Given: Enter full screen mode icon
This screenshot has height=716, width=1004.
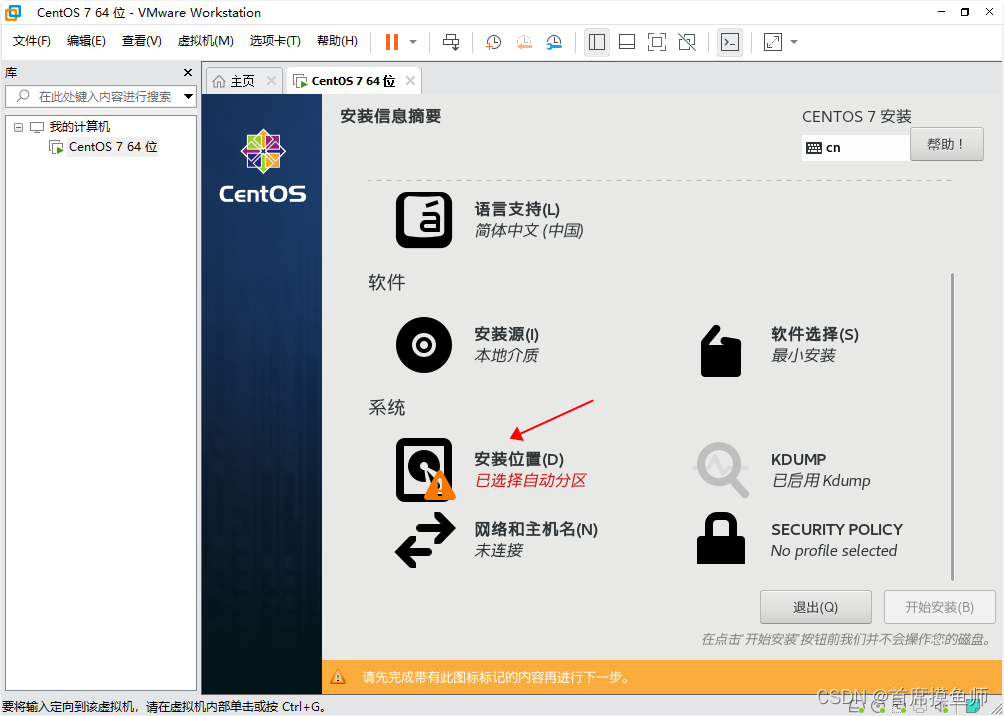Looking at the screenshot, I should (x=656, y=42).
